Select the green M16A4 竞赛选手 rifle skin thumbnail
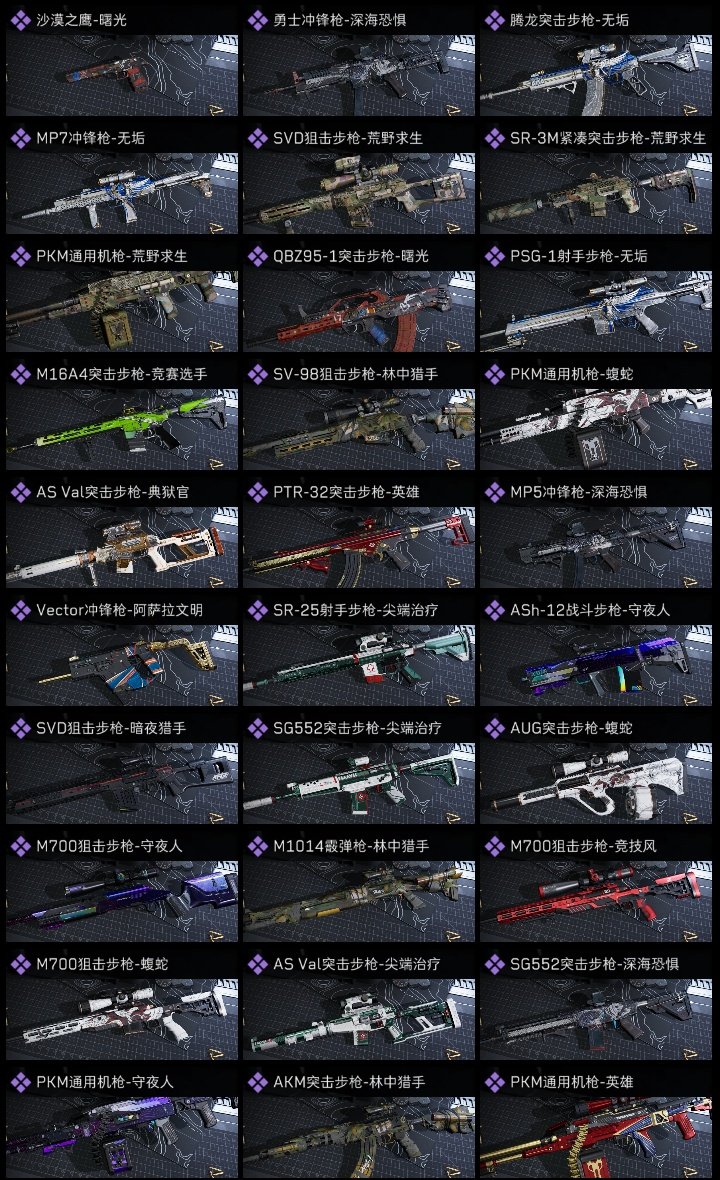 122,430
